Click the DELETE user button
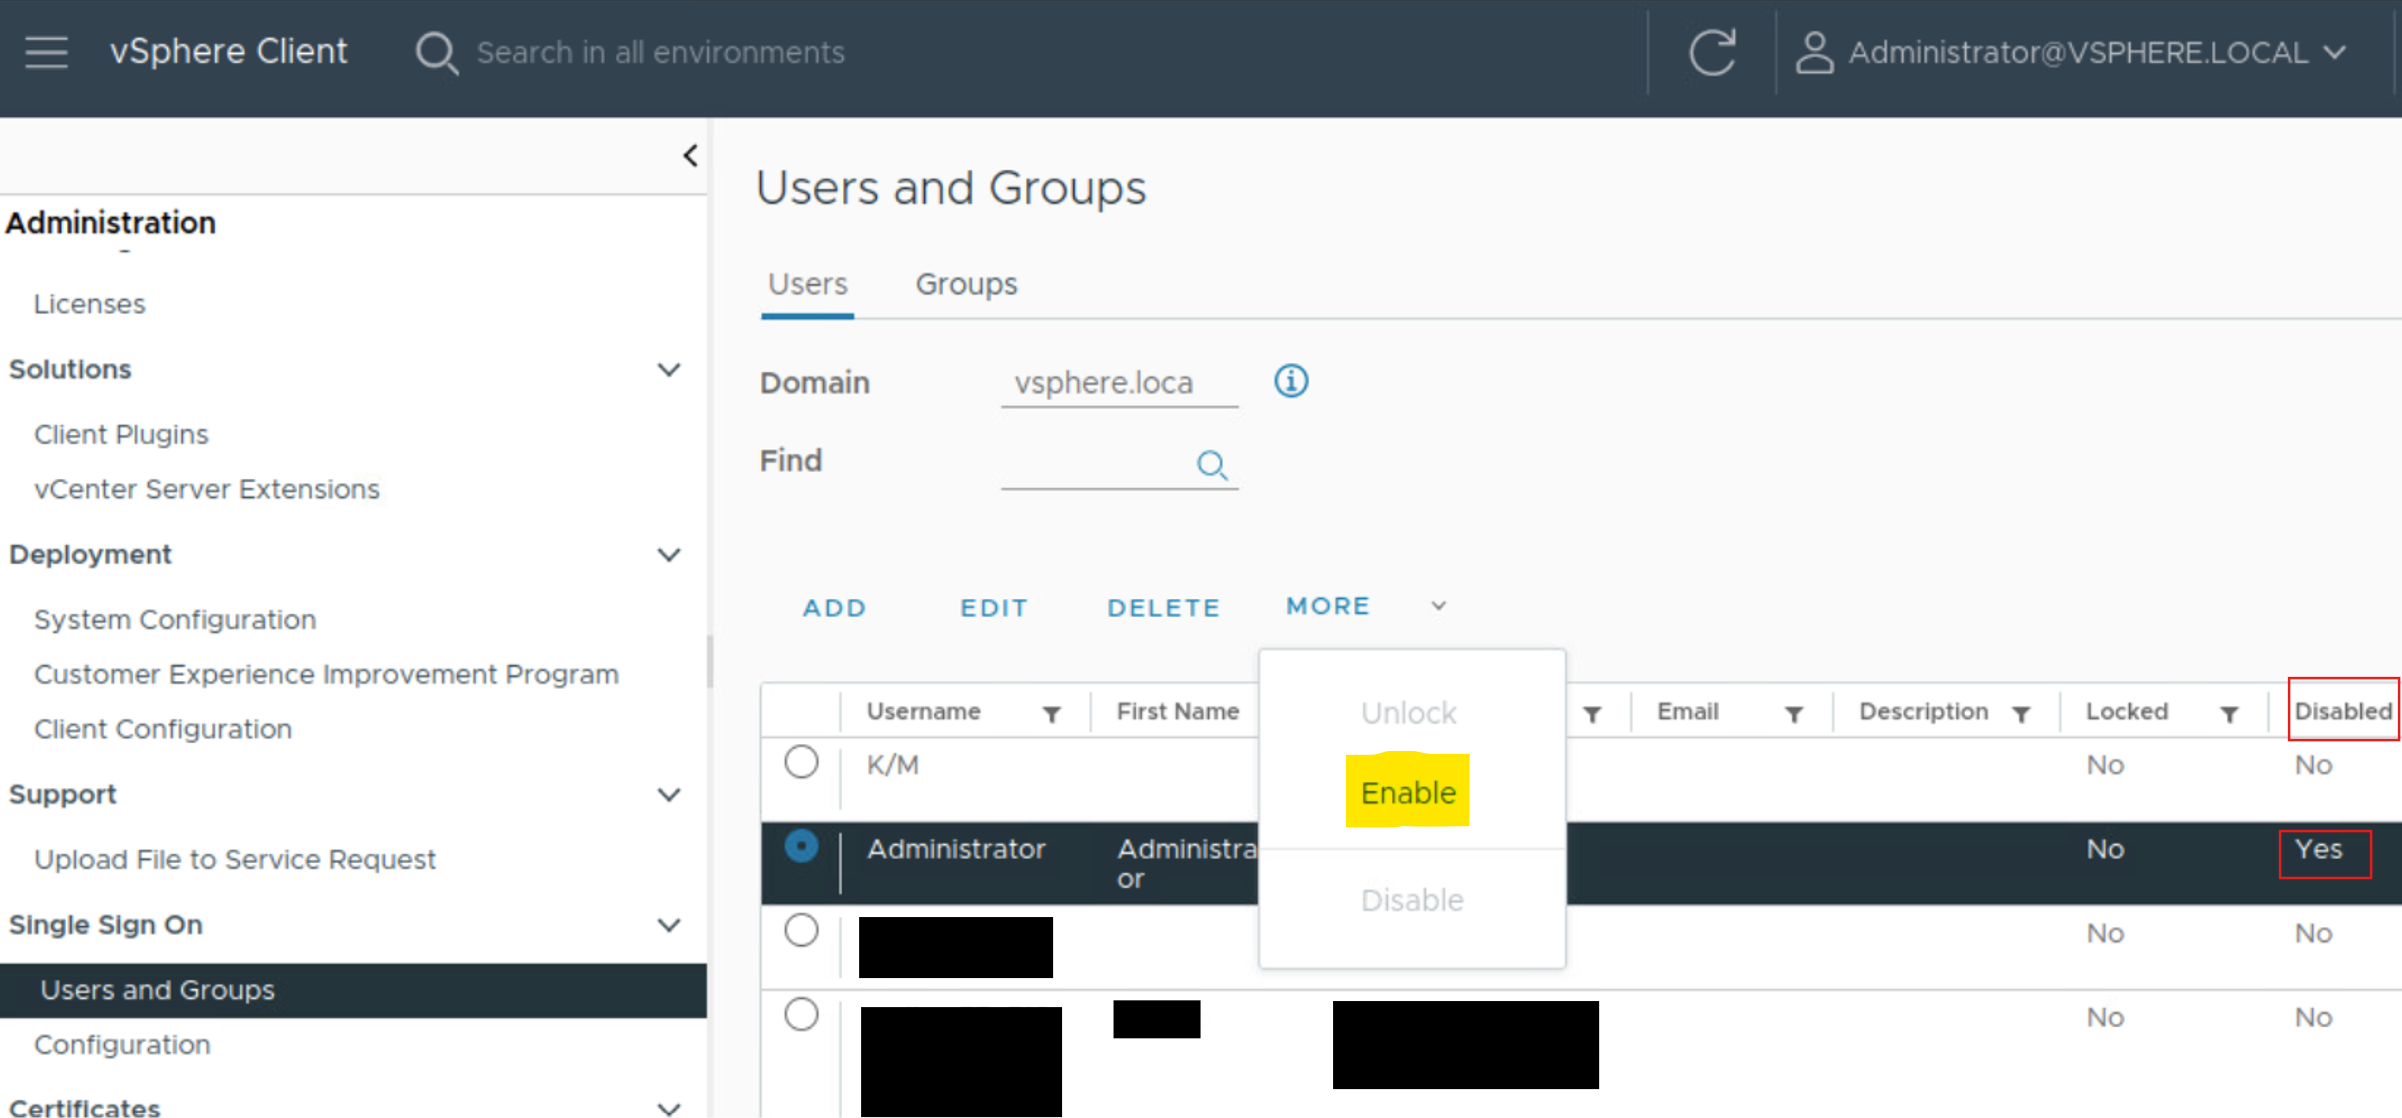Image resolution: width=2402 pixels, height=1118 pixels. coord(1163,608)
